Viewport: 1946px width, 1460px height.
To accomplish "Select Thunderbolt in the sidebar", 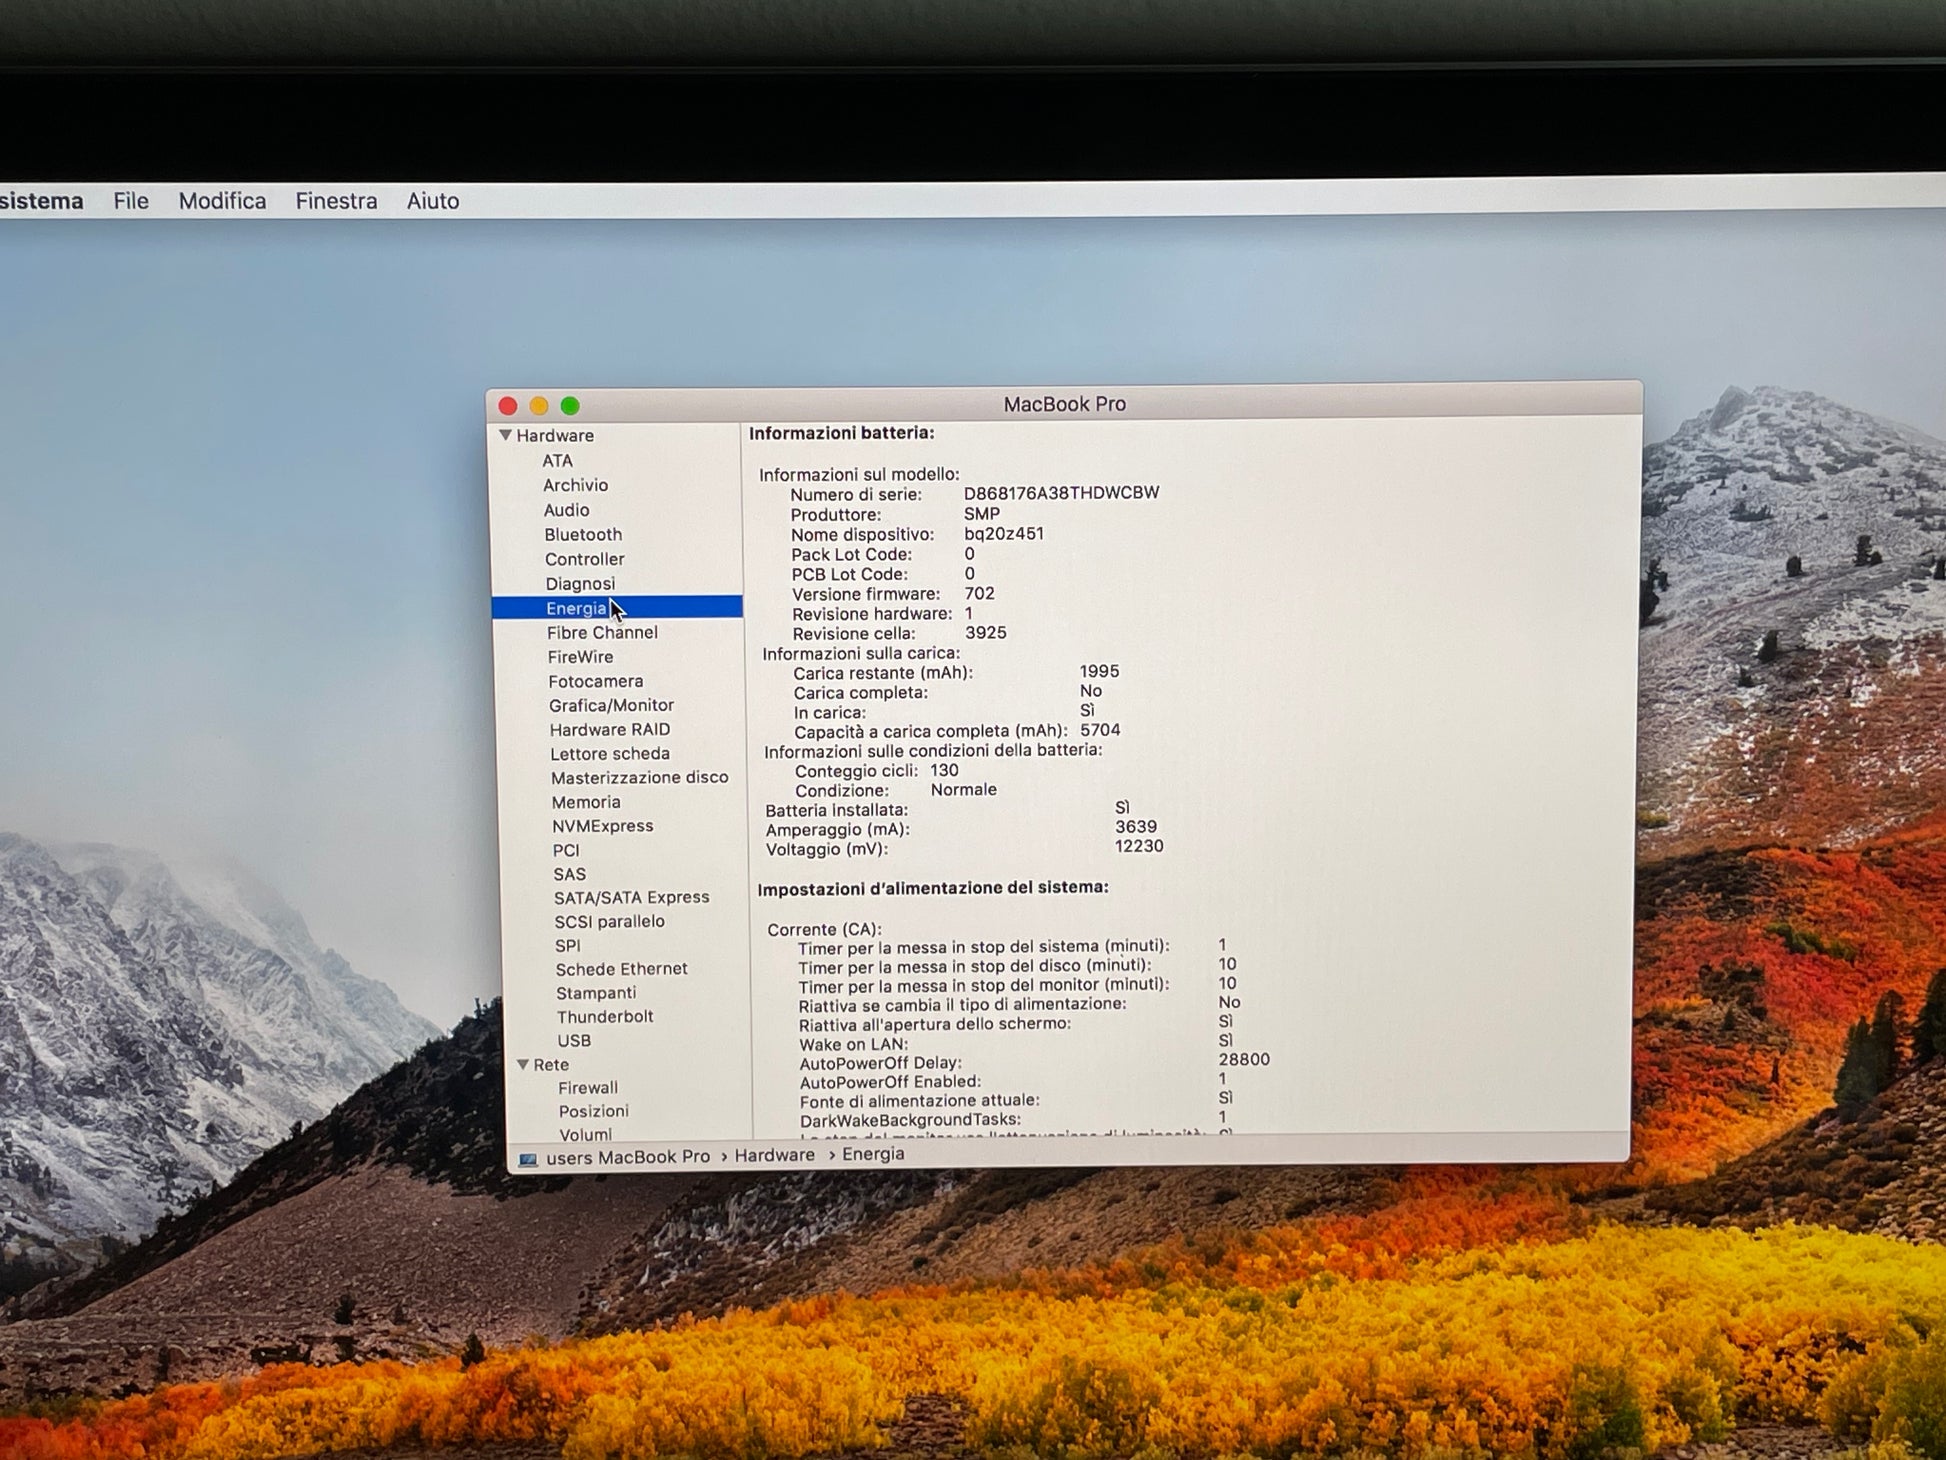I will pyautogui.click(x=605, y=1017).
